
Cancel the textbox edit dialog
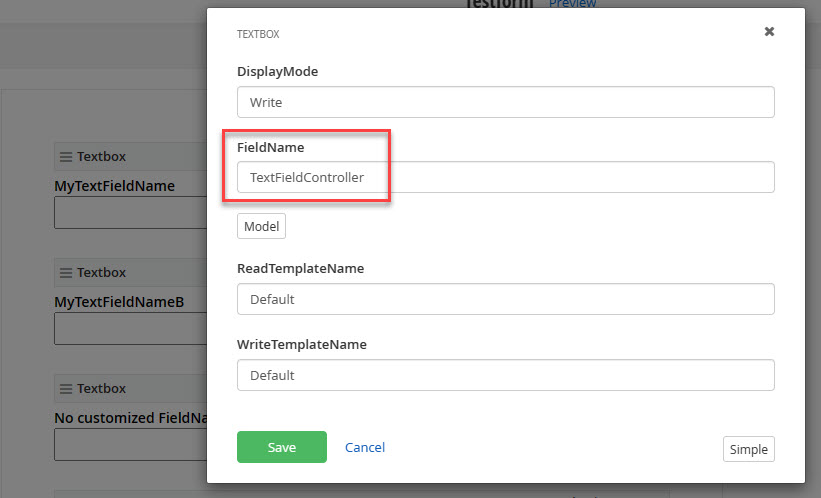click(x=365, y=447)
